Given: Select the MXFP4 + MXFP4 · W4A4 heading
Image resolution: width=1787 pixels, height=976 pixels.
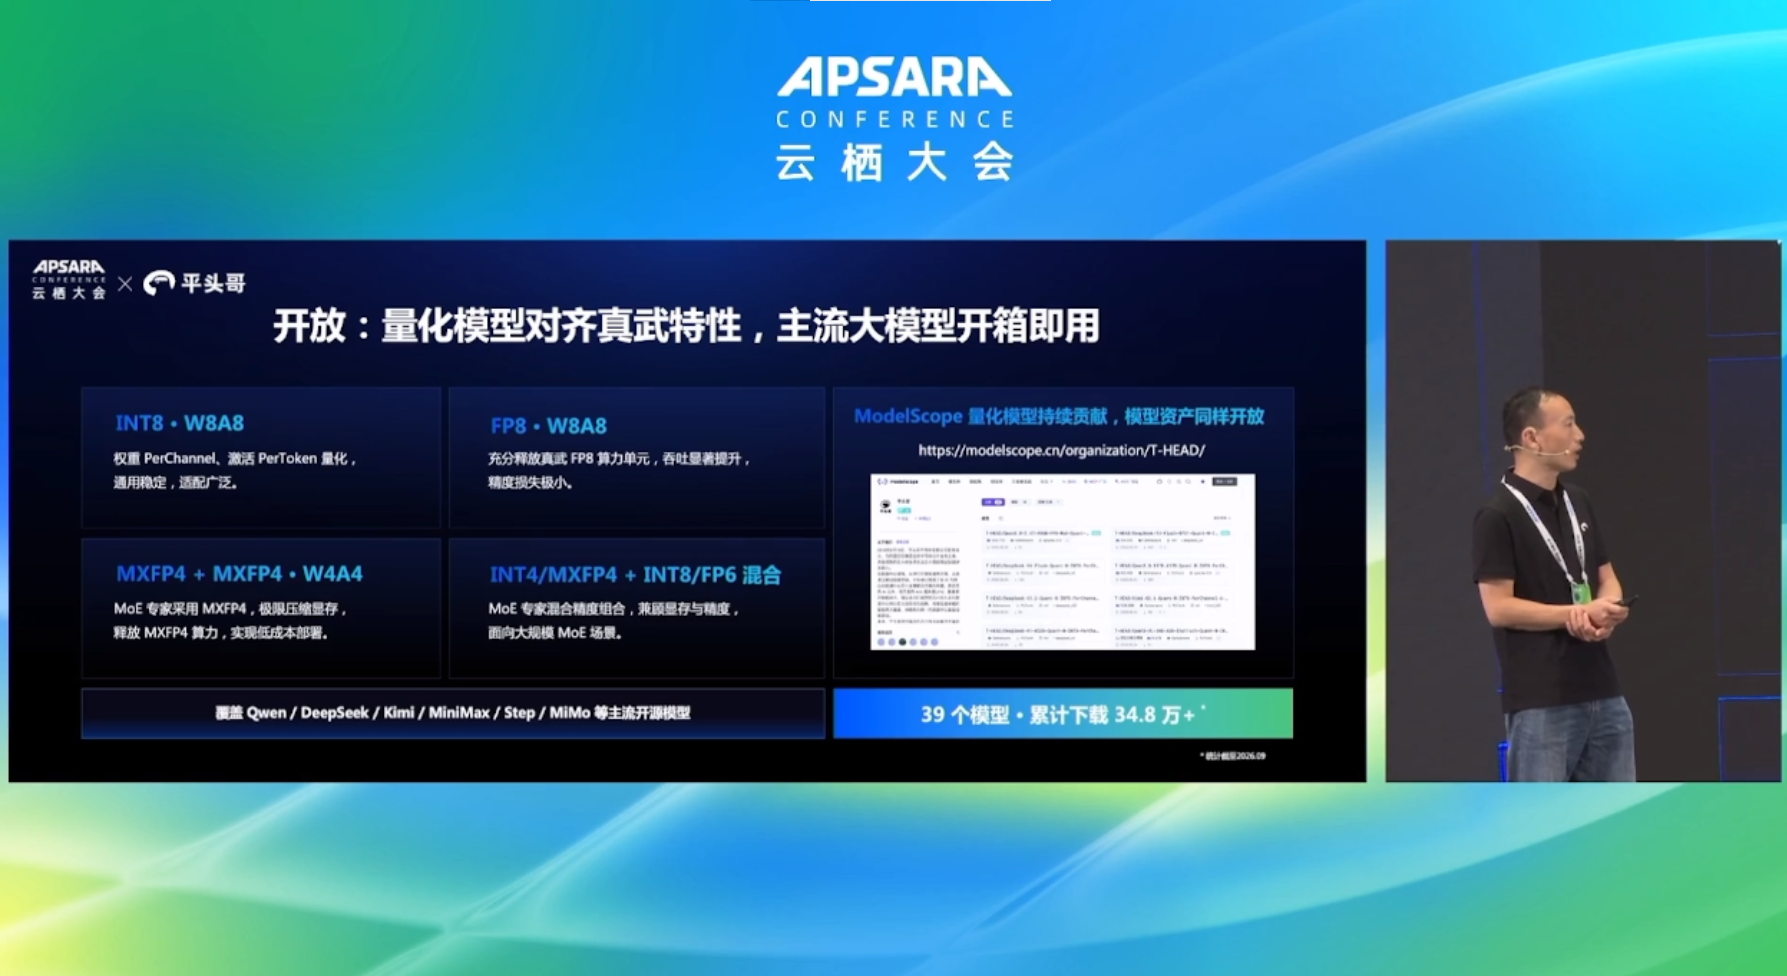Looking at the screenshot, I should click(239, 574).
